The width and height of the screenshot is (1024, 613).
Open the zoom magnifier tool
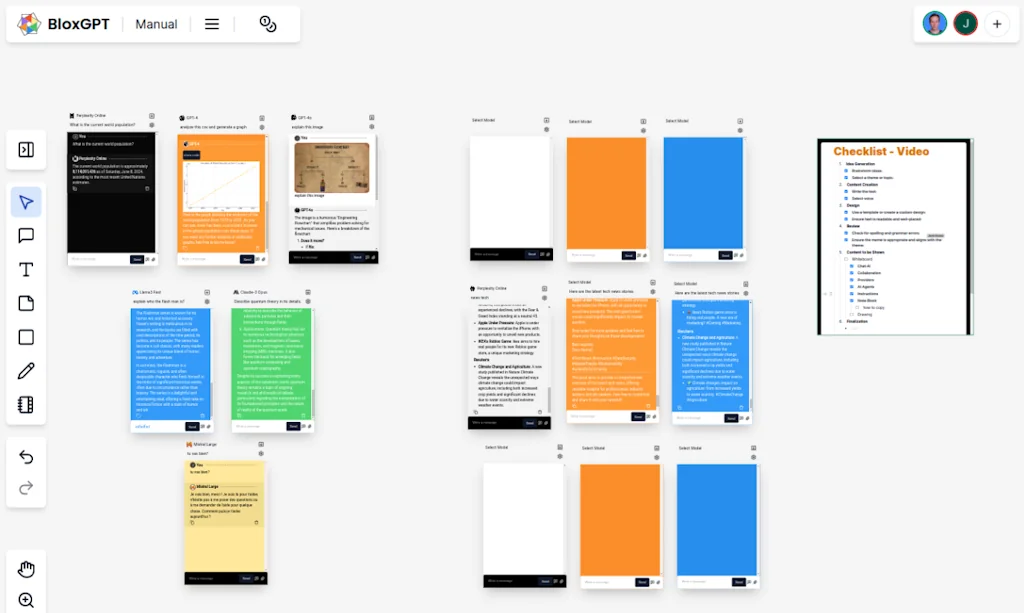tap(26, 599)
